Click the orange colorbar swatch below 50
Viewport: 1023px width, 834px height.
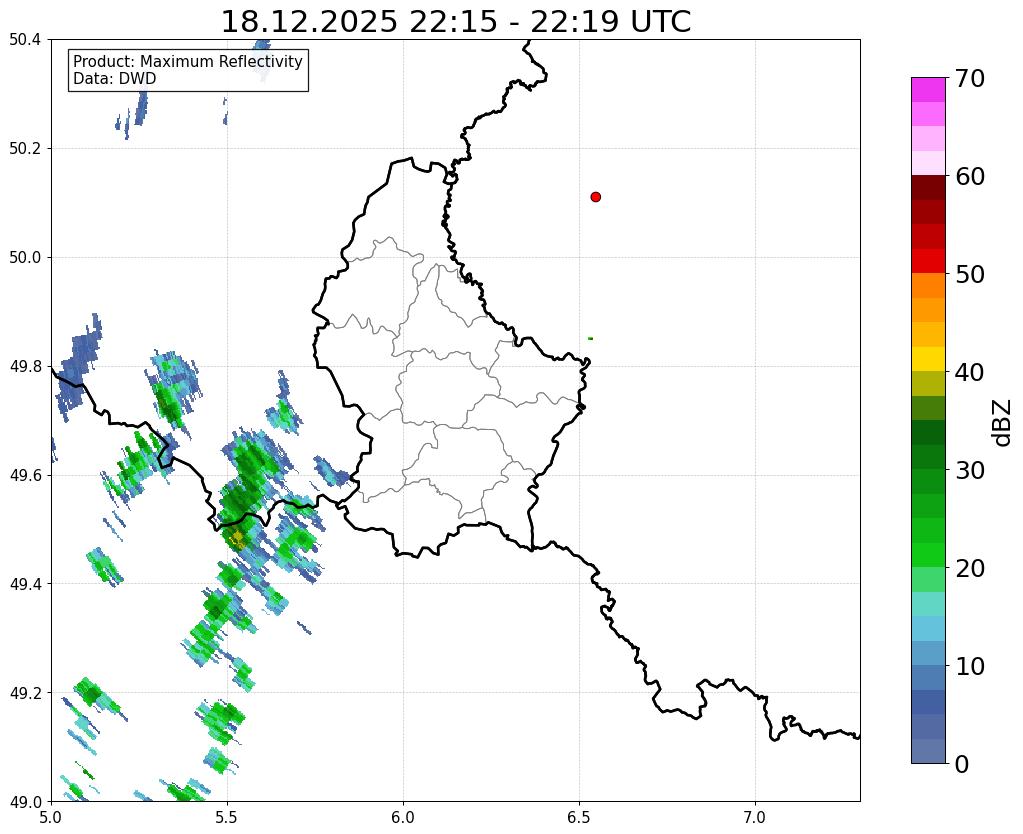click(928, 286)
